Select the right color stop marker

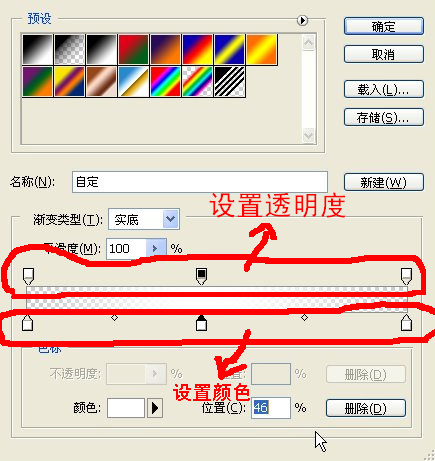click(x=406, y=323)
